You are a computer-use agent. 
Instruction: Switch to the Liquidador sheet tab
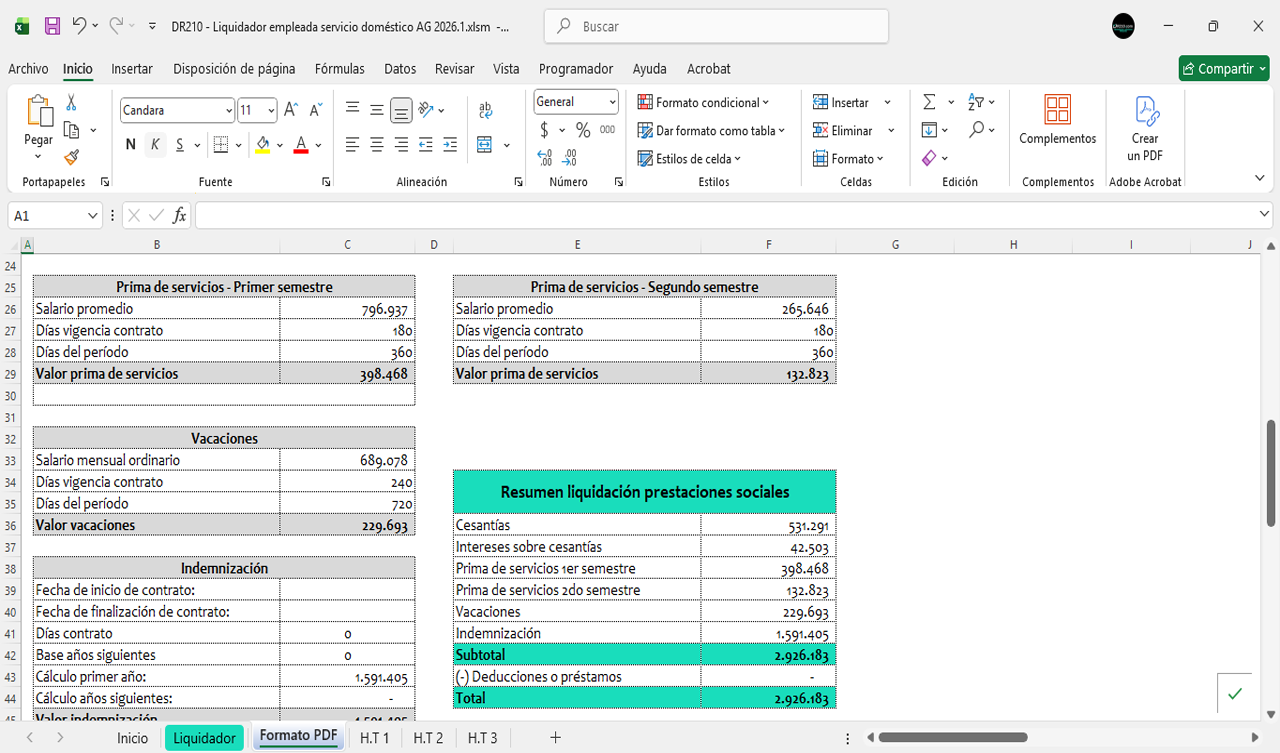click(204, 738)
